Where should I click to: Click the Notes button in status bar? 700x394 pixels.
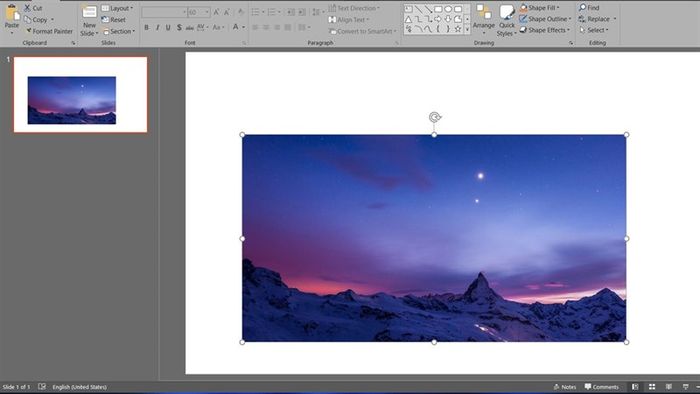coord(565,387)
